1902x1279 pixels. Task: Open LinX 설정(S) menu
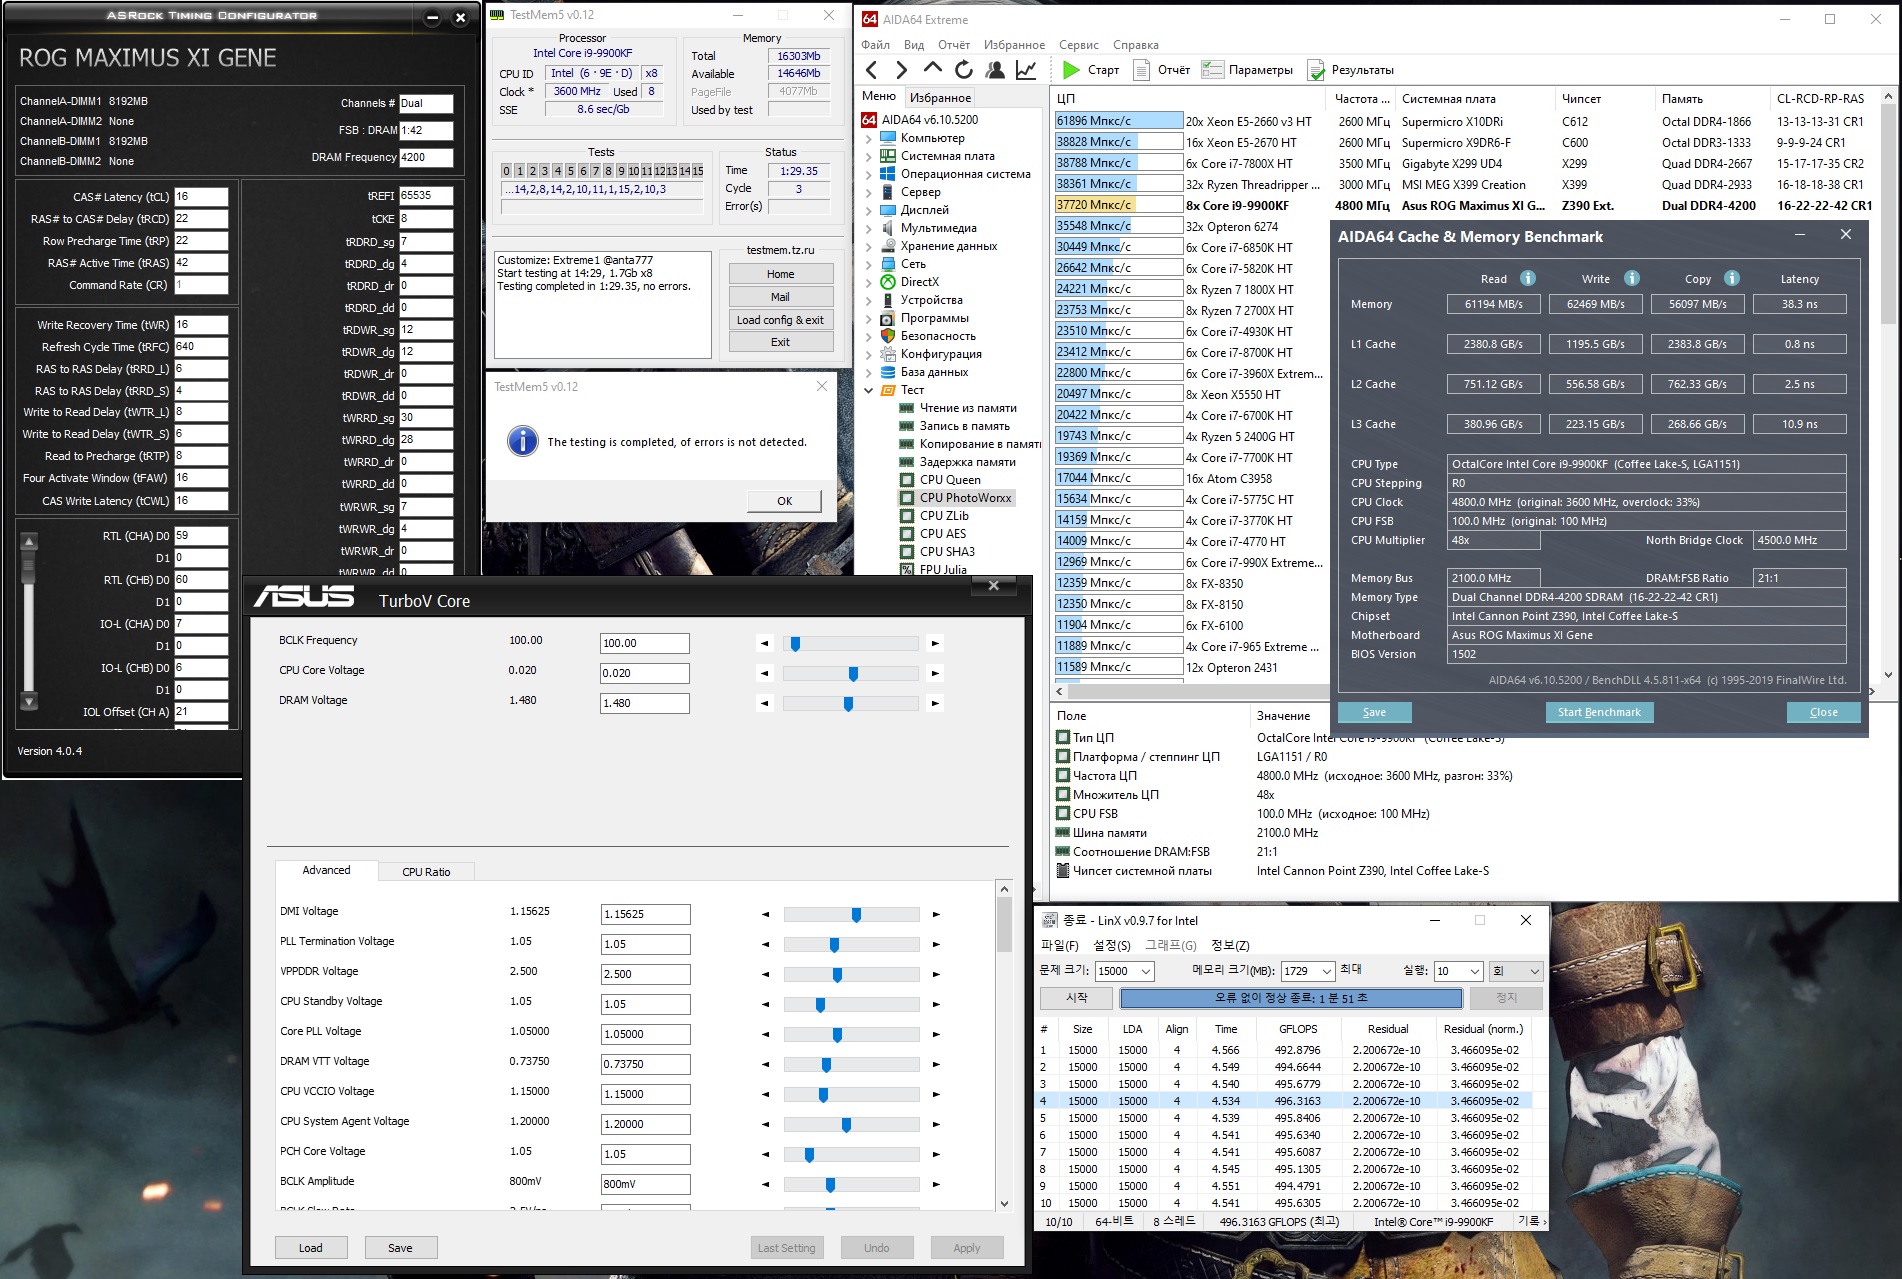(x=1112, y=945)
